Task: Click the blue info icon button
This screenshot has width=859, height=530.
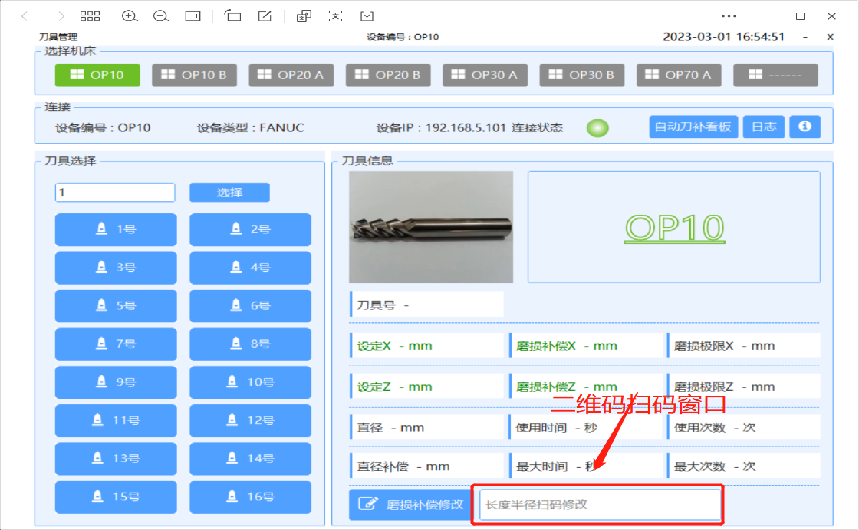Action: pos(805,127)
